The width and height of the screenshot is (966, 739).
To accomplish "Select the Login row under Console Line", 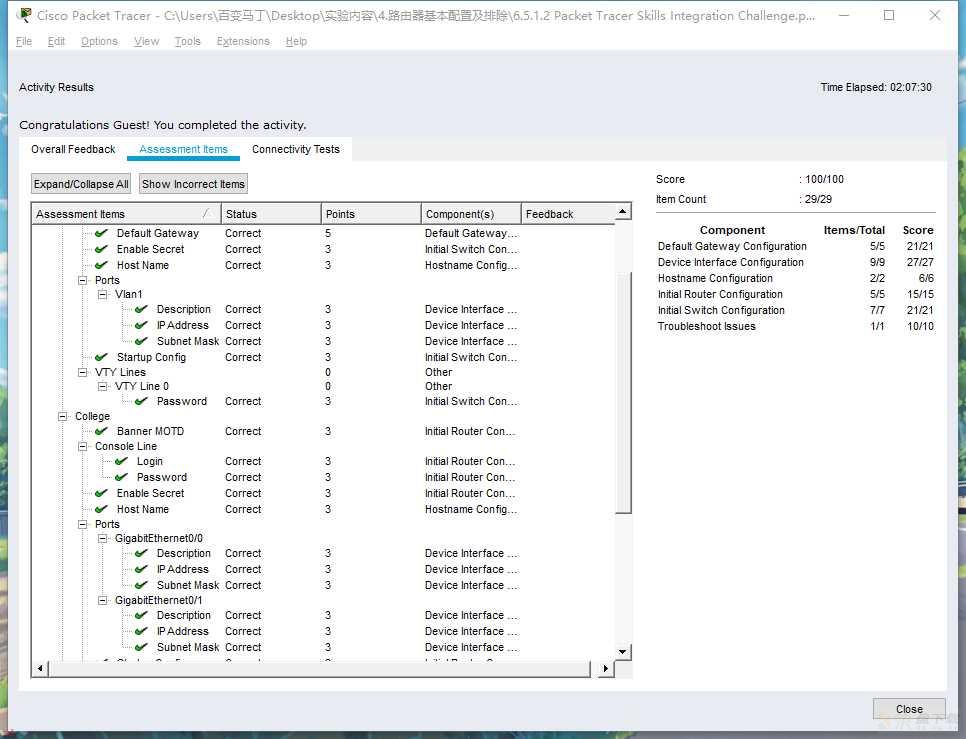I will tap(323, 461).
